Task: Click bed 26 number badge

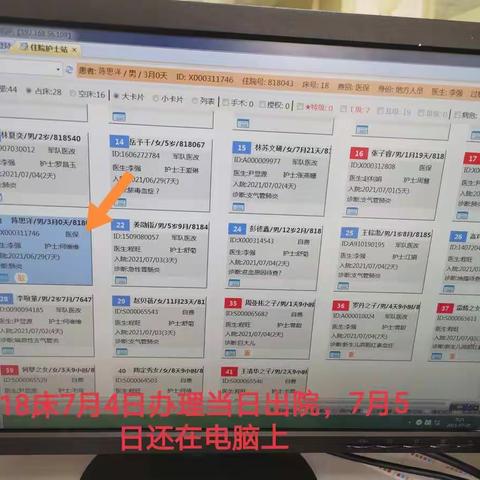Action: (x=458, y=236)
